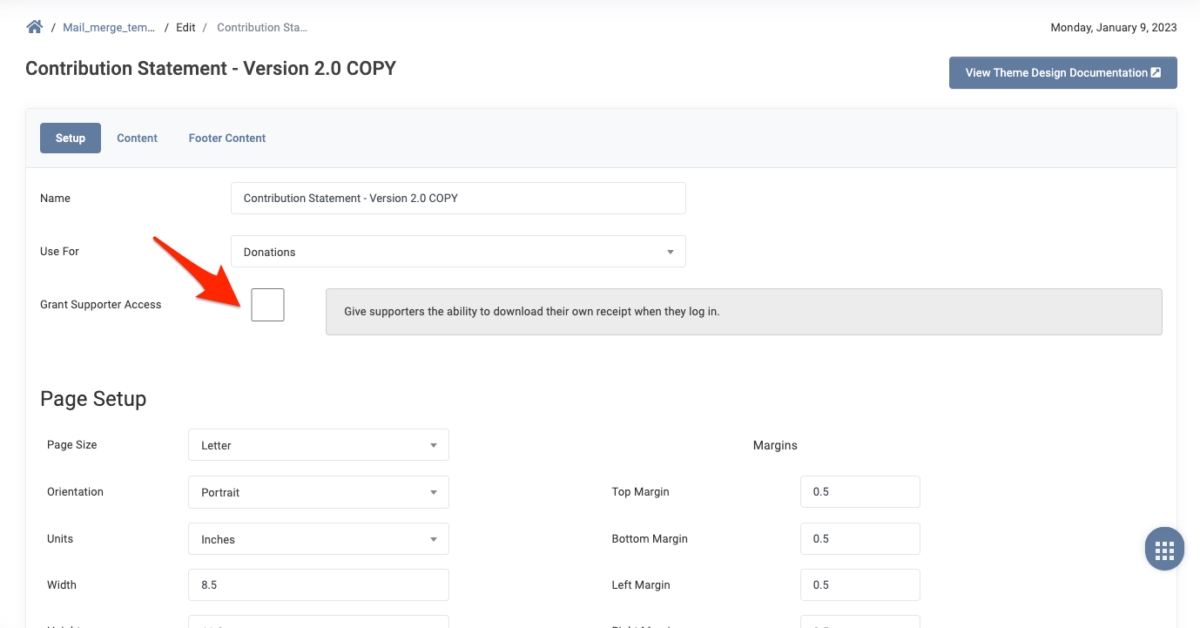Click the external-link icon on the documentation button
Image resolution: width=1200 pixels, height=628 pixels.
coord(1158,72)
